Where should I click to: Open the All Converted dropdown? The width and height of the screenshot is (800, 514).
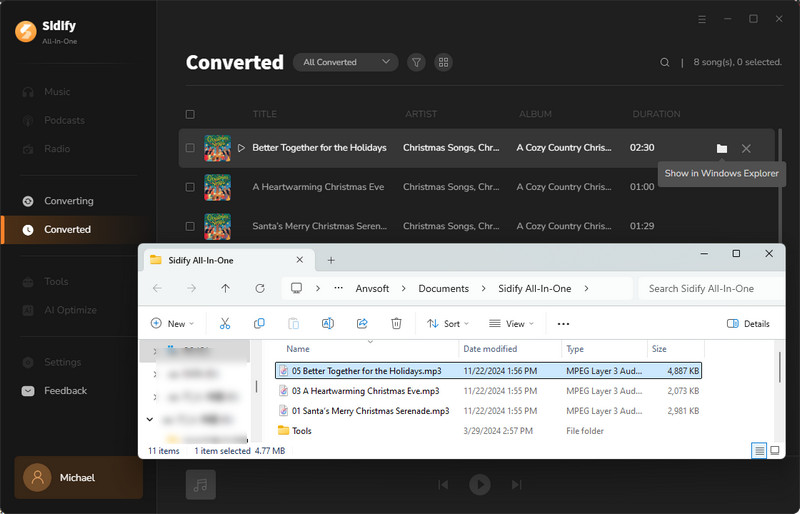[345, 62]
